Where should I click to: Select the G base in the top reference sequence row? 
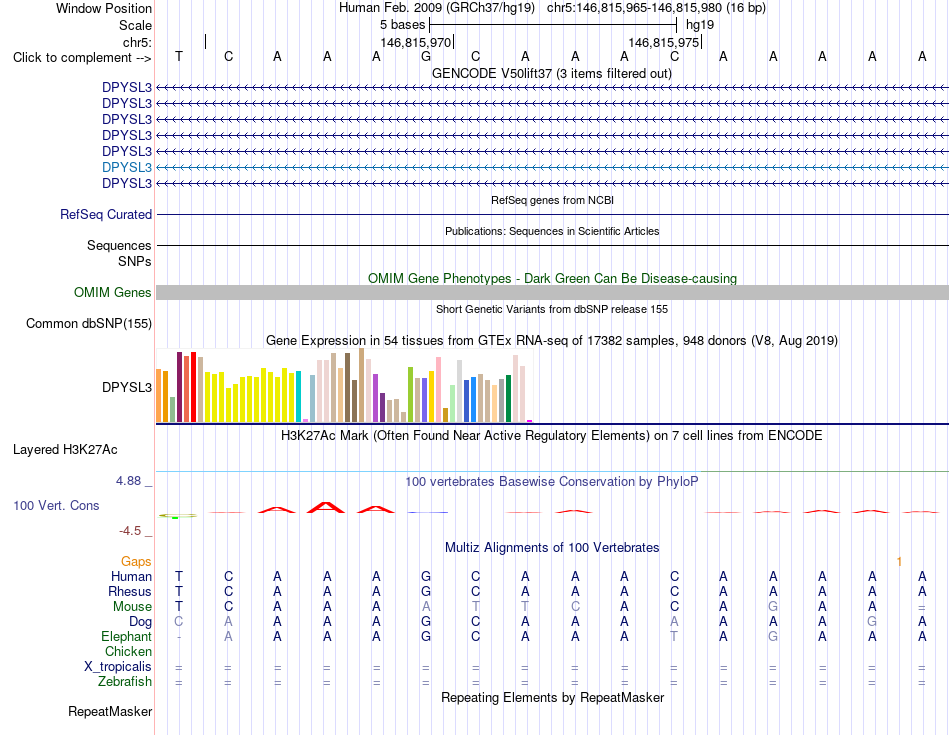[x=426, y=56]
